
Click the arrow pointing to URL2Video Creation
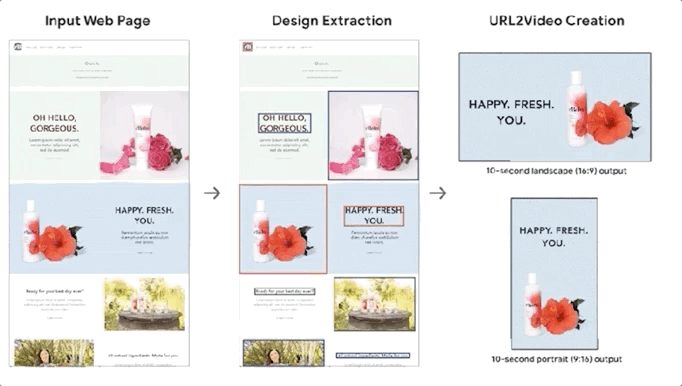[438, 193]
